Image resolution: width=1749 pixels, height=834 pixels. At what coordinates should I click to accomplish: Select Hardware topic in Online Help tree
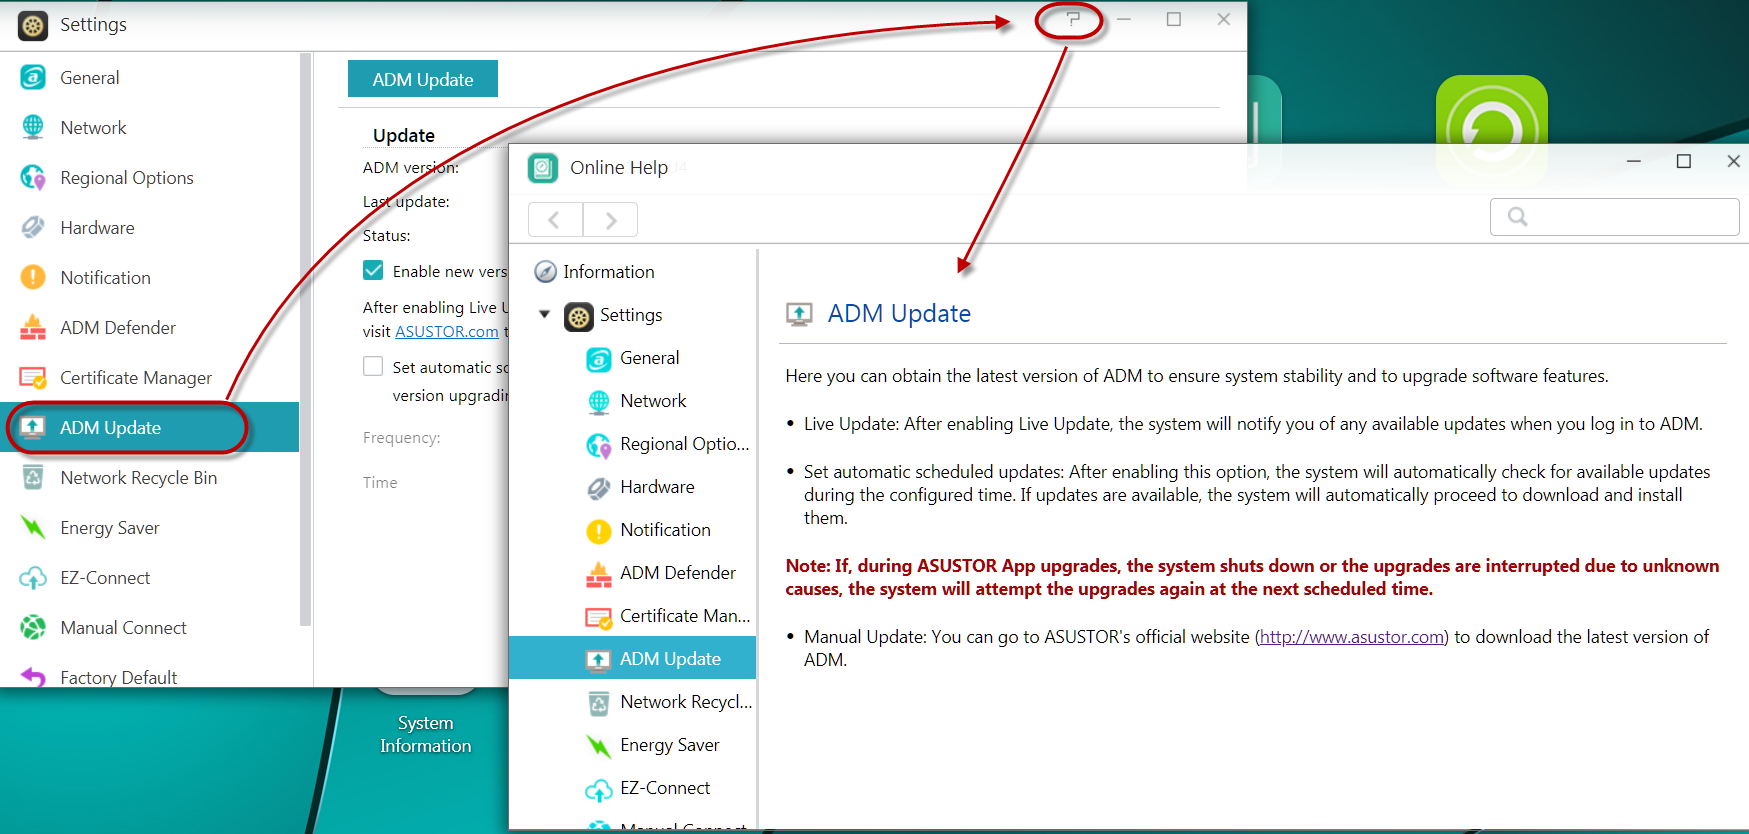pyautogui.click(x=632, y=487)
